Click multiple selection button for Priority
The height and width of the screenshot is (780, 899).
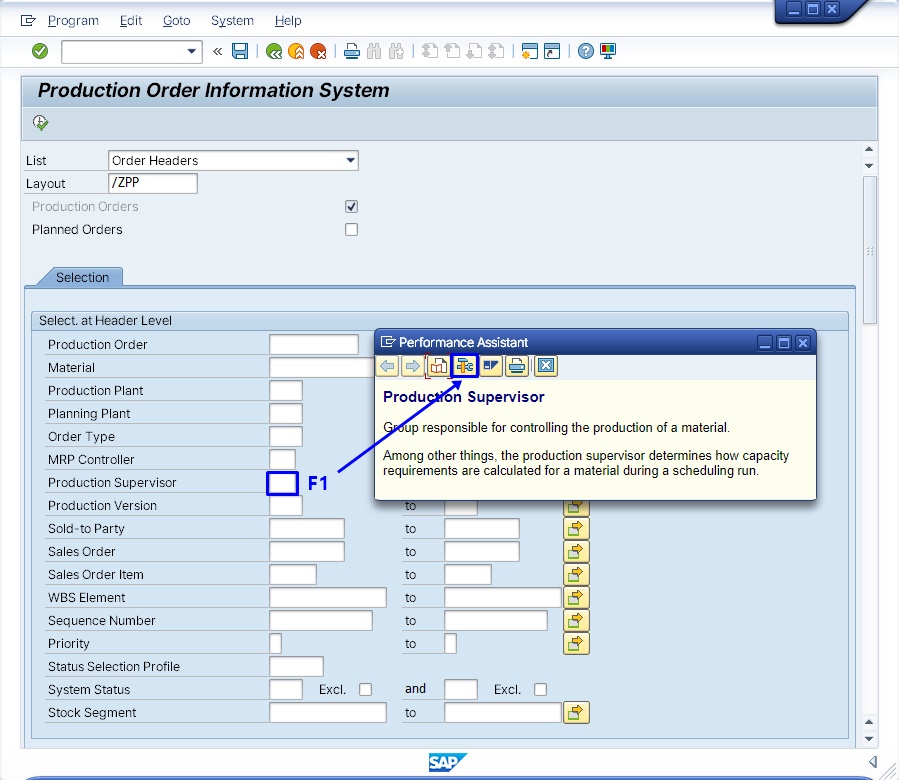click(576, 644)
